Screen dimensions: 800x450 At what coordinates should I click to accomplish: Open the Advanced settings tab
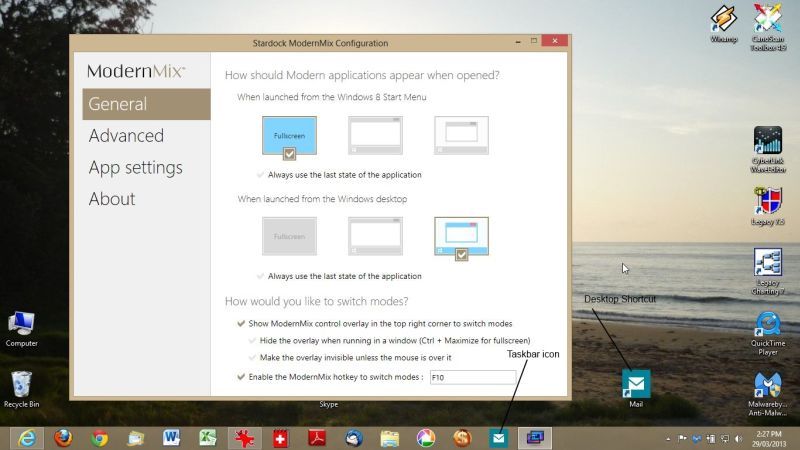[x=126, y=136]
